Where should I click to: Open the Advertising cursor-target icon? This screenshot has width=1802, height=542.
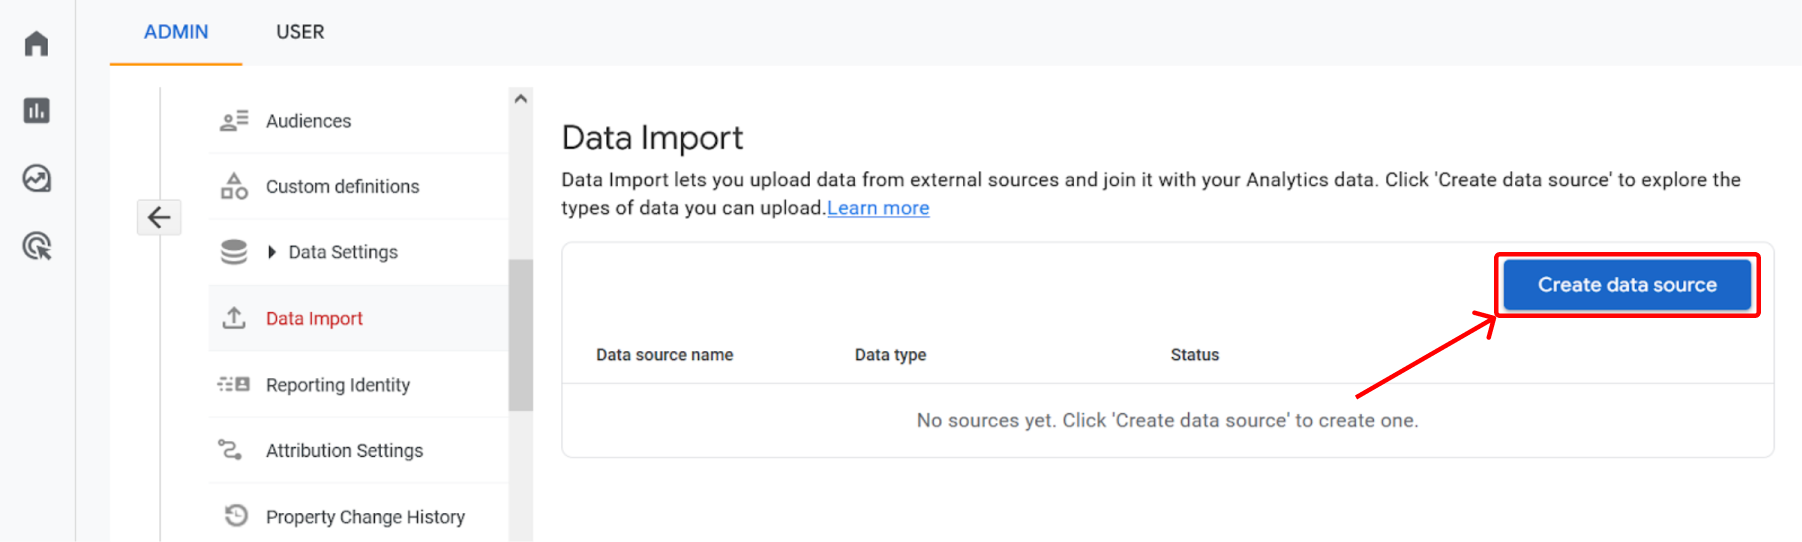[x=37, y=245]
